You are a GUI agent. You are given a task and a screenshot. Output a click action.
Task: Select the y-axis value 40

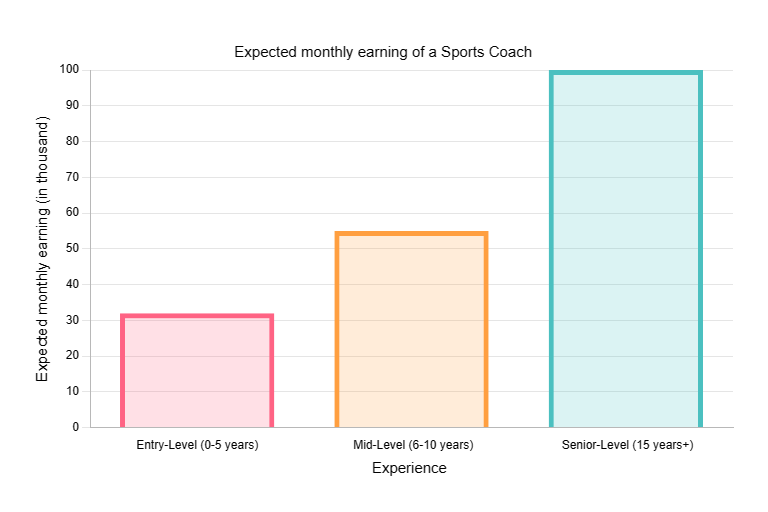click(72, 284)
